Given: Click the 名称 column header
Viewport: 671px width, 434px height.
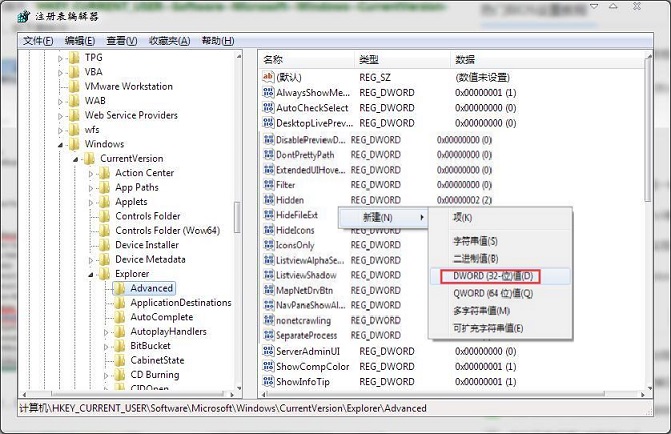Looking at the screenshot, I should point(307,59).
